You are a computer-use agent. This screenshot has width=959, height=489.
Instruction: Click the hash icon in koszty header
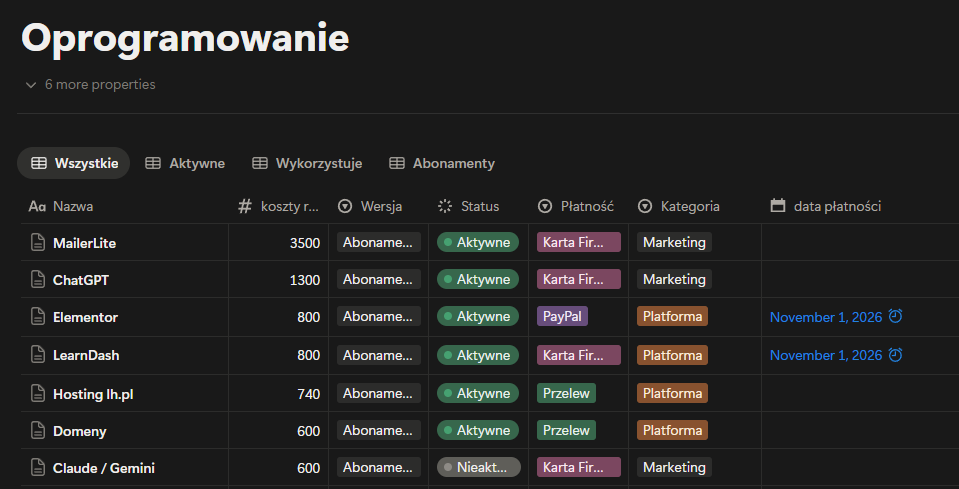click(x=245, y=207)
